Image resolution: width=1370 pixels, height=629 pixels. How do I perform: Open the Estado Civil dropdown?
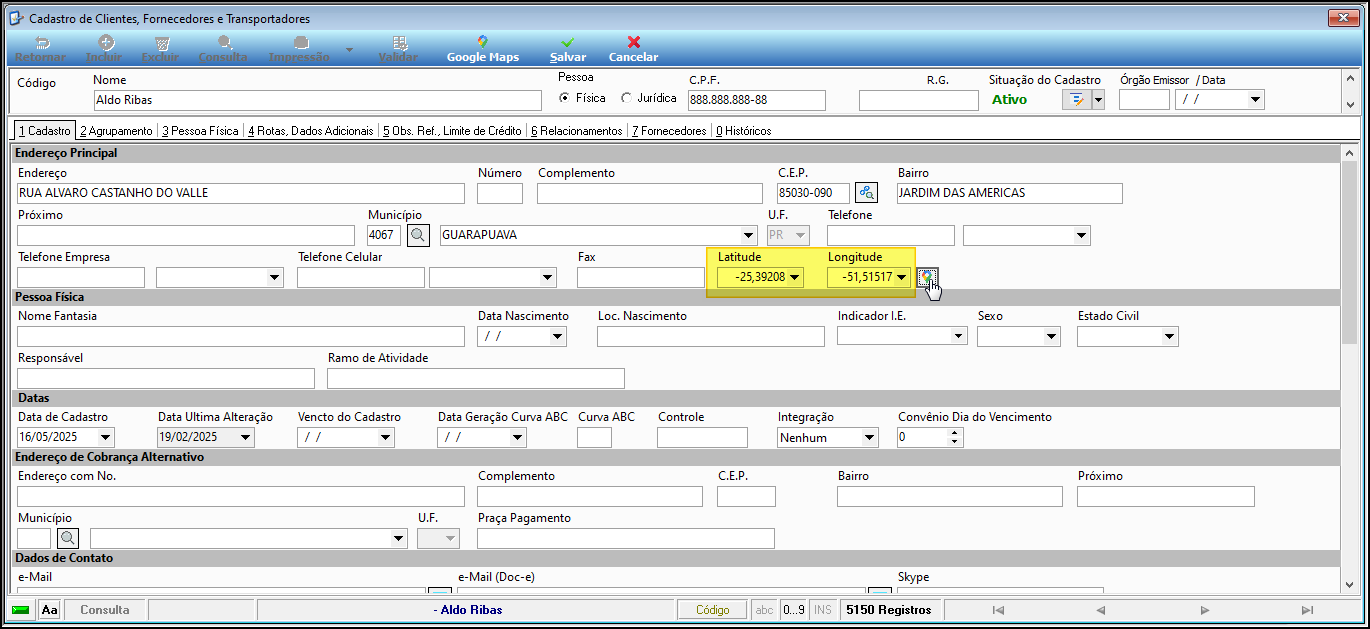[x=1169, y=337]
